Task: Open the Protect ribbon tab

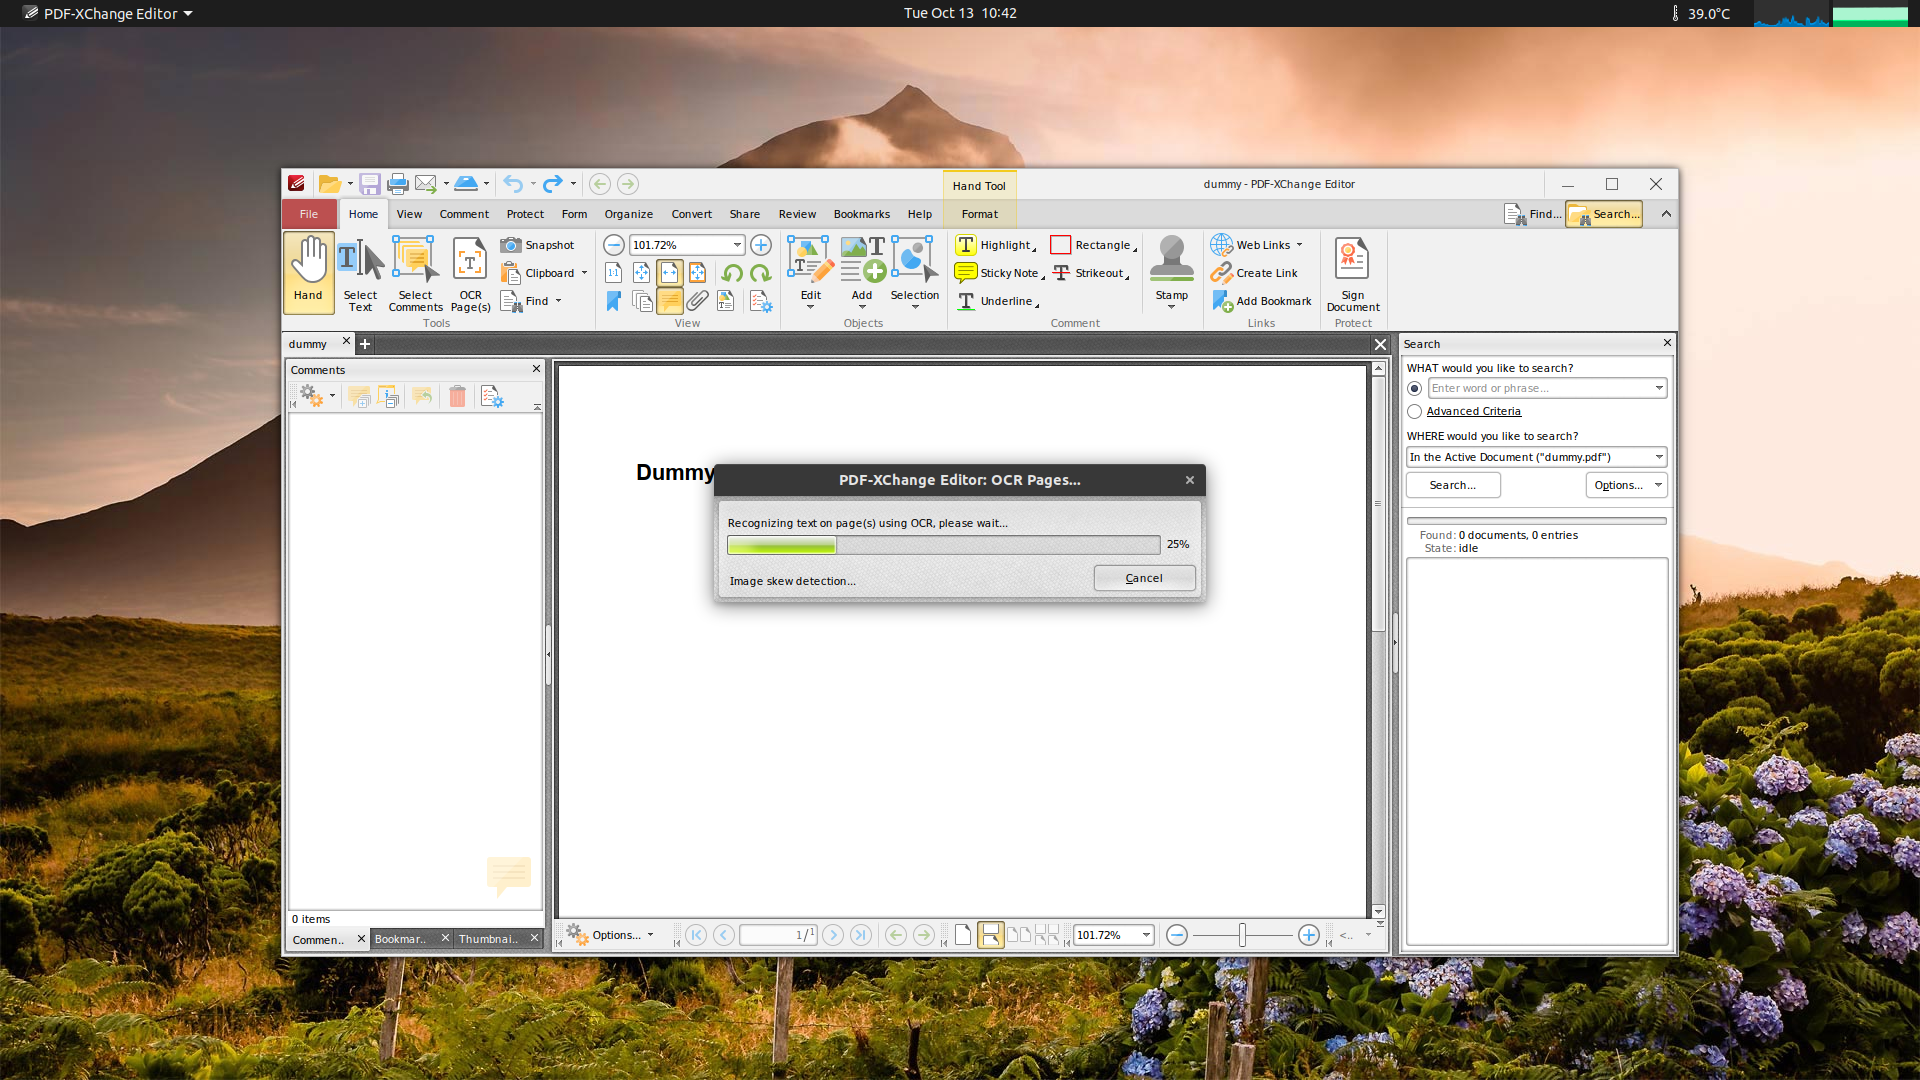Action: (x=525, y=214)
